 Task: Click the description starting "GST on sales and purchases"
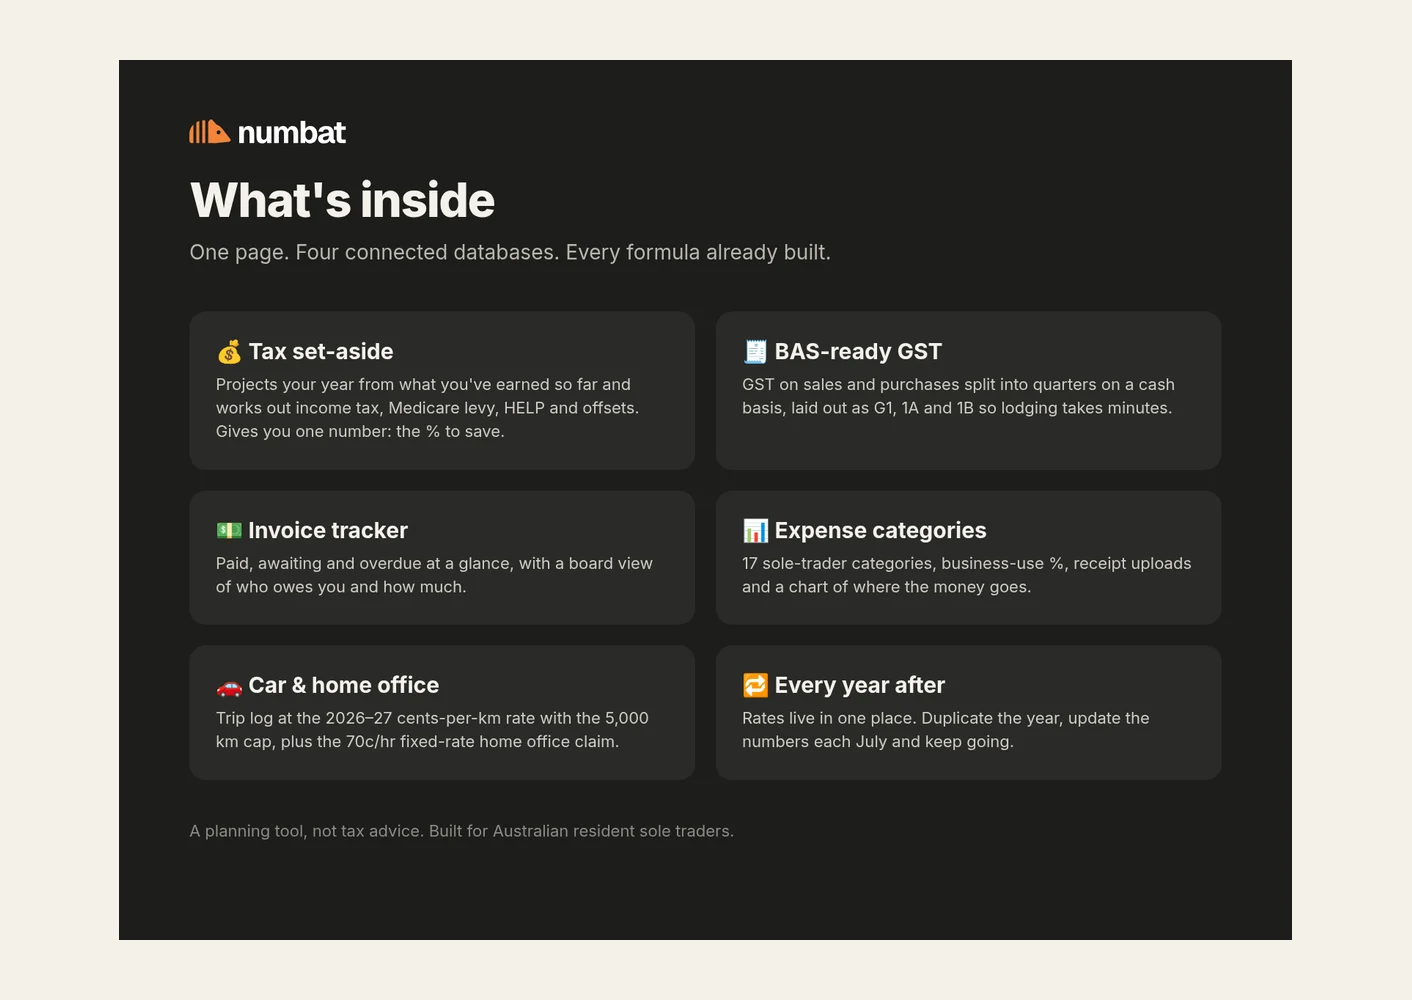point(958,396)
